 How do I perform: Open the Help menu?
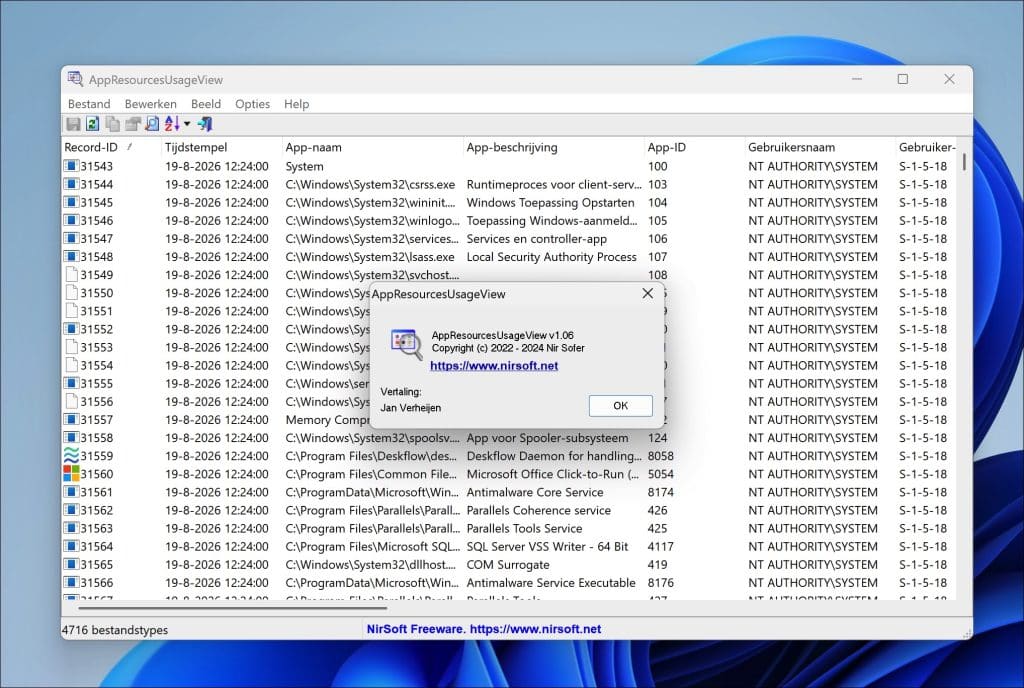click(x=296, y=104)
